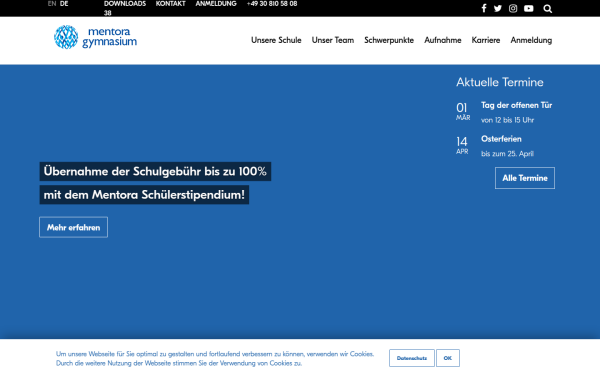
Task: Click the 14 APR date
Action: [462, 145]
